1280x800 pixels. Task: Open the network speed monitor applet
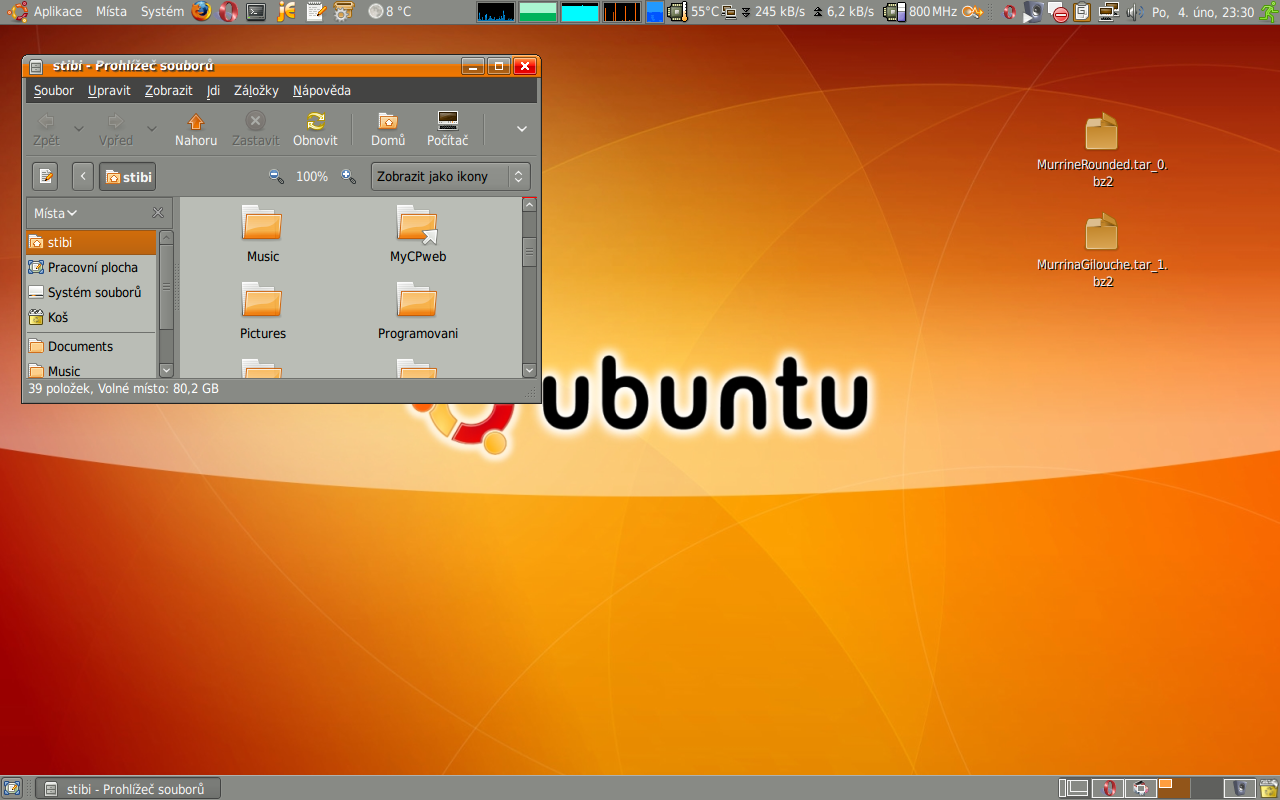(x=798, y=12)
